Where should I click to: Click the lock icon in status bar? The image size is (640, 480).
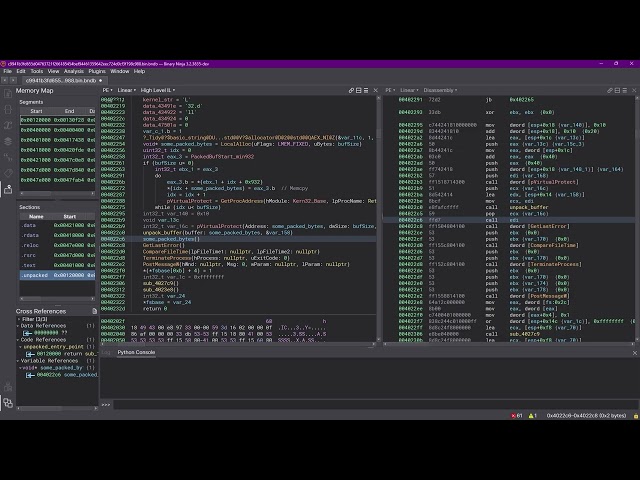[636, 416]
